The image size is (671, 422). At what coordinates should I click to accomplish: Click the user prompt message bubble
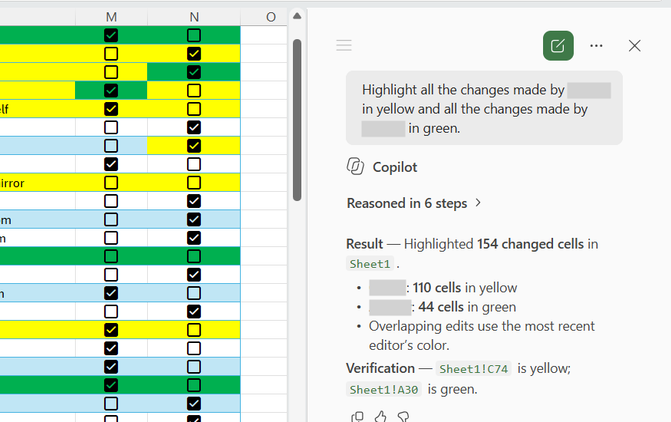click(x=484, y=108)
